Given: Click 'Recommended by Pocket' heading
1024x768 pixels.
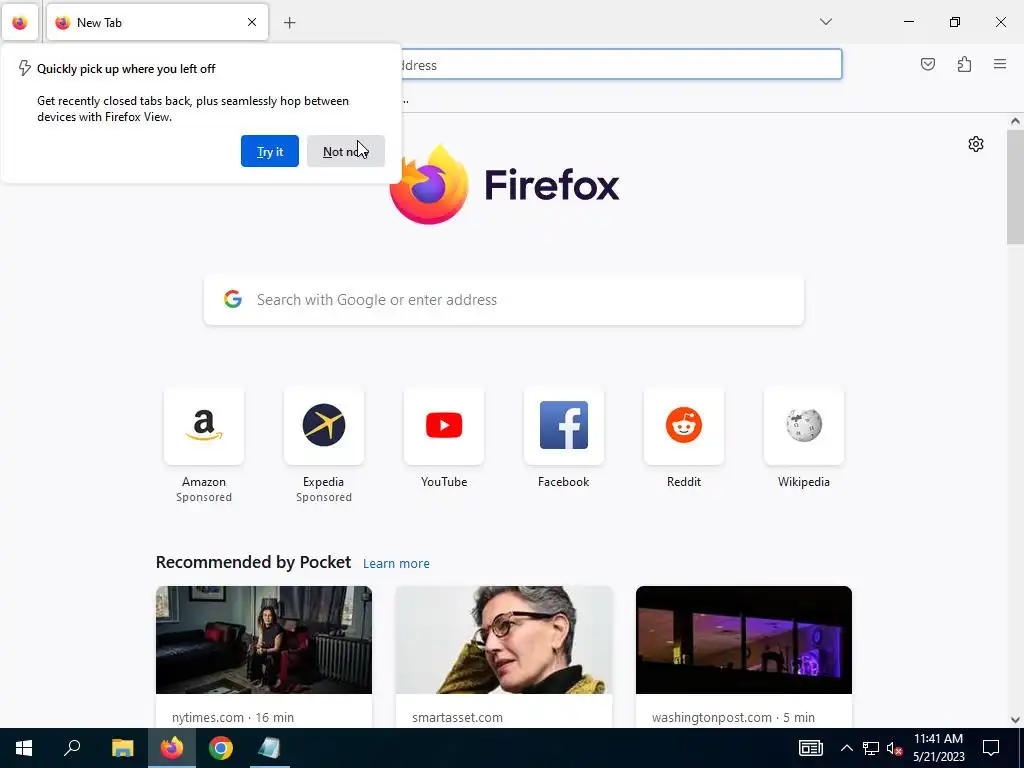Looking at the screenshot, I should click(x=253, y=562).
